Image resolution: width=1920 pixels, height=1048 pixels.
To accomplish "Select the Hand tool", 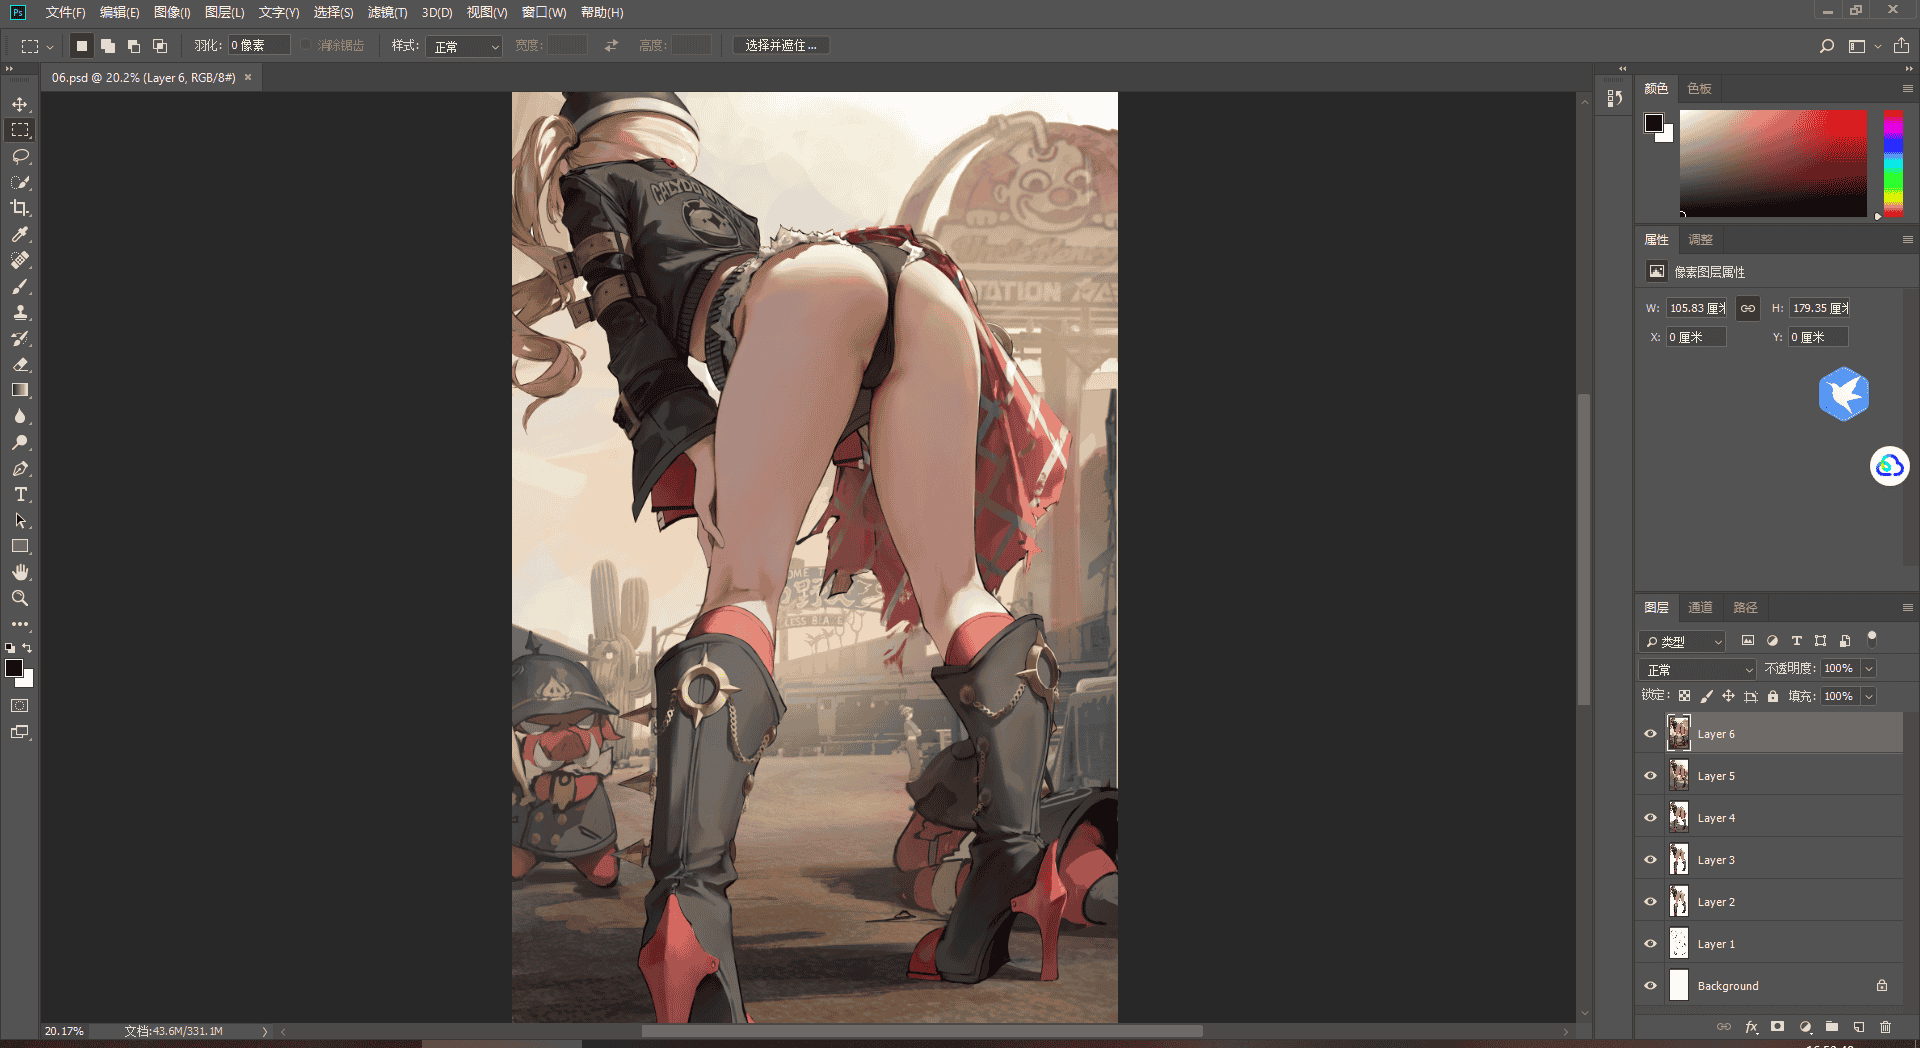I will [x=20, y=572].
